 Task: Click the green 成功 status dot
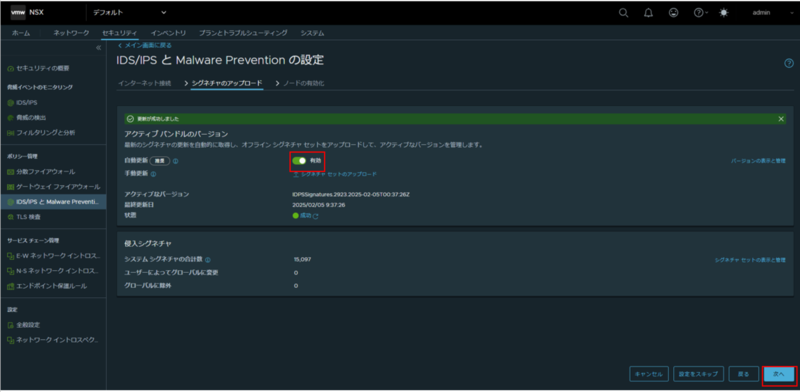[x=295, y=215]
